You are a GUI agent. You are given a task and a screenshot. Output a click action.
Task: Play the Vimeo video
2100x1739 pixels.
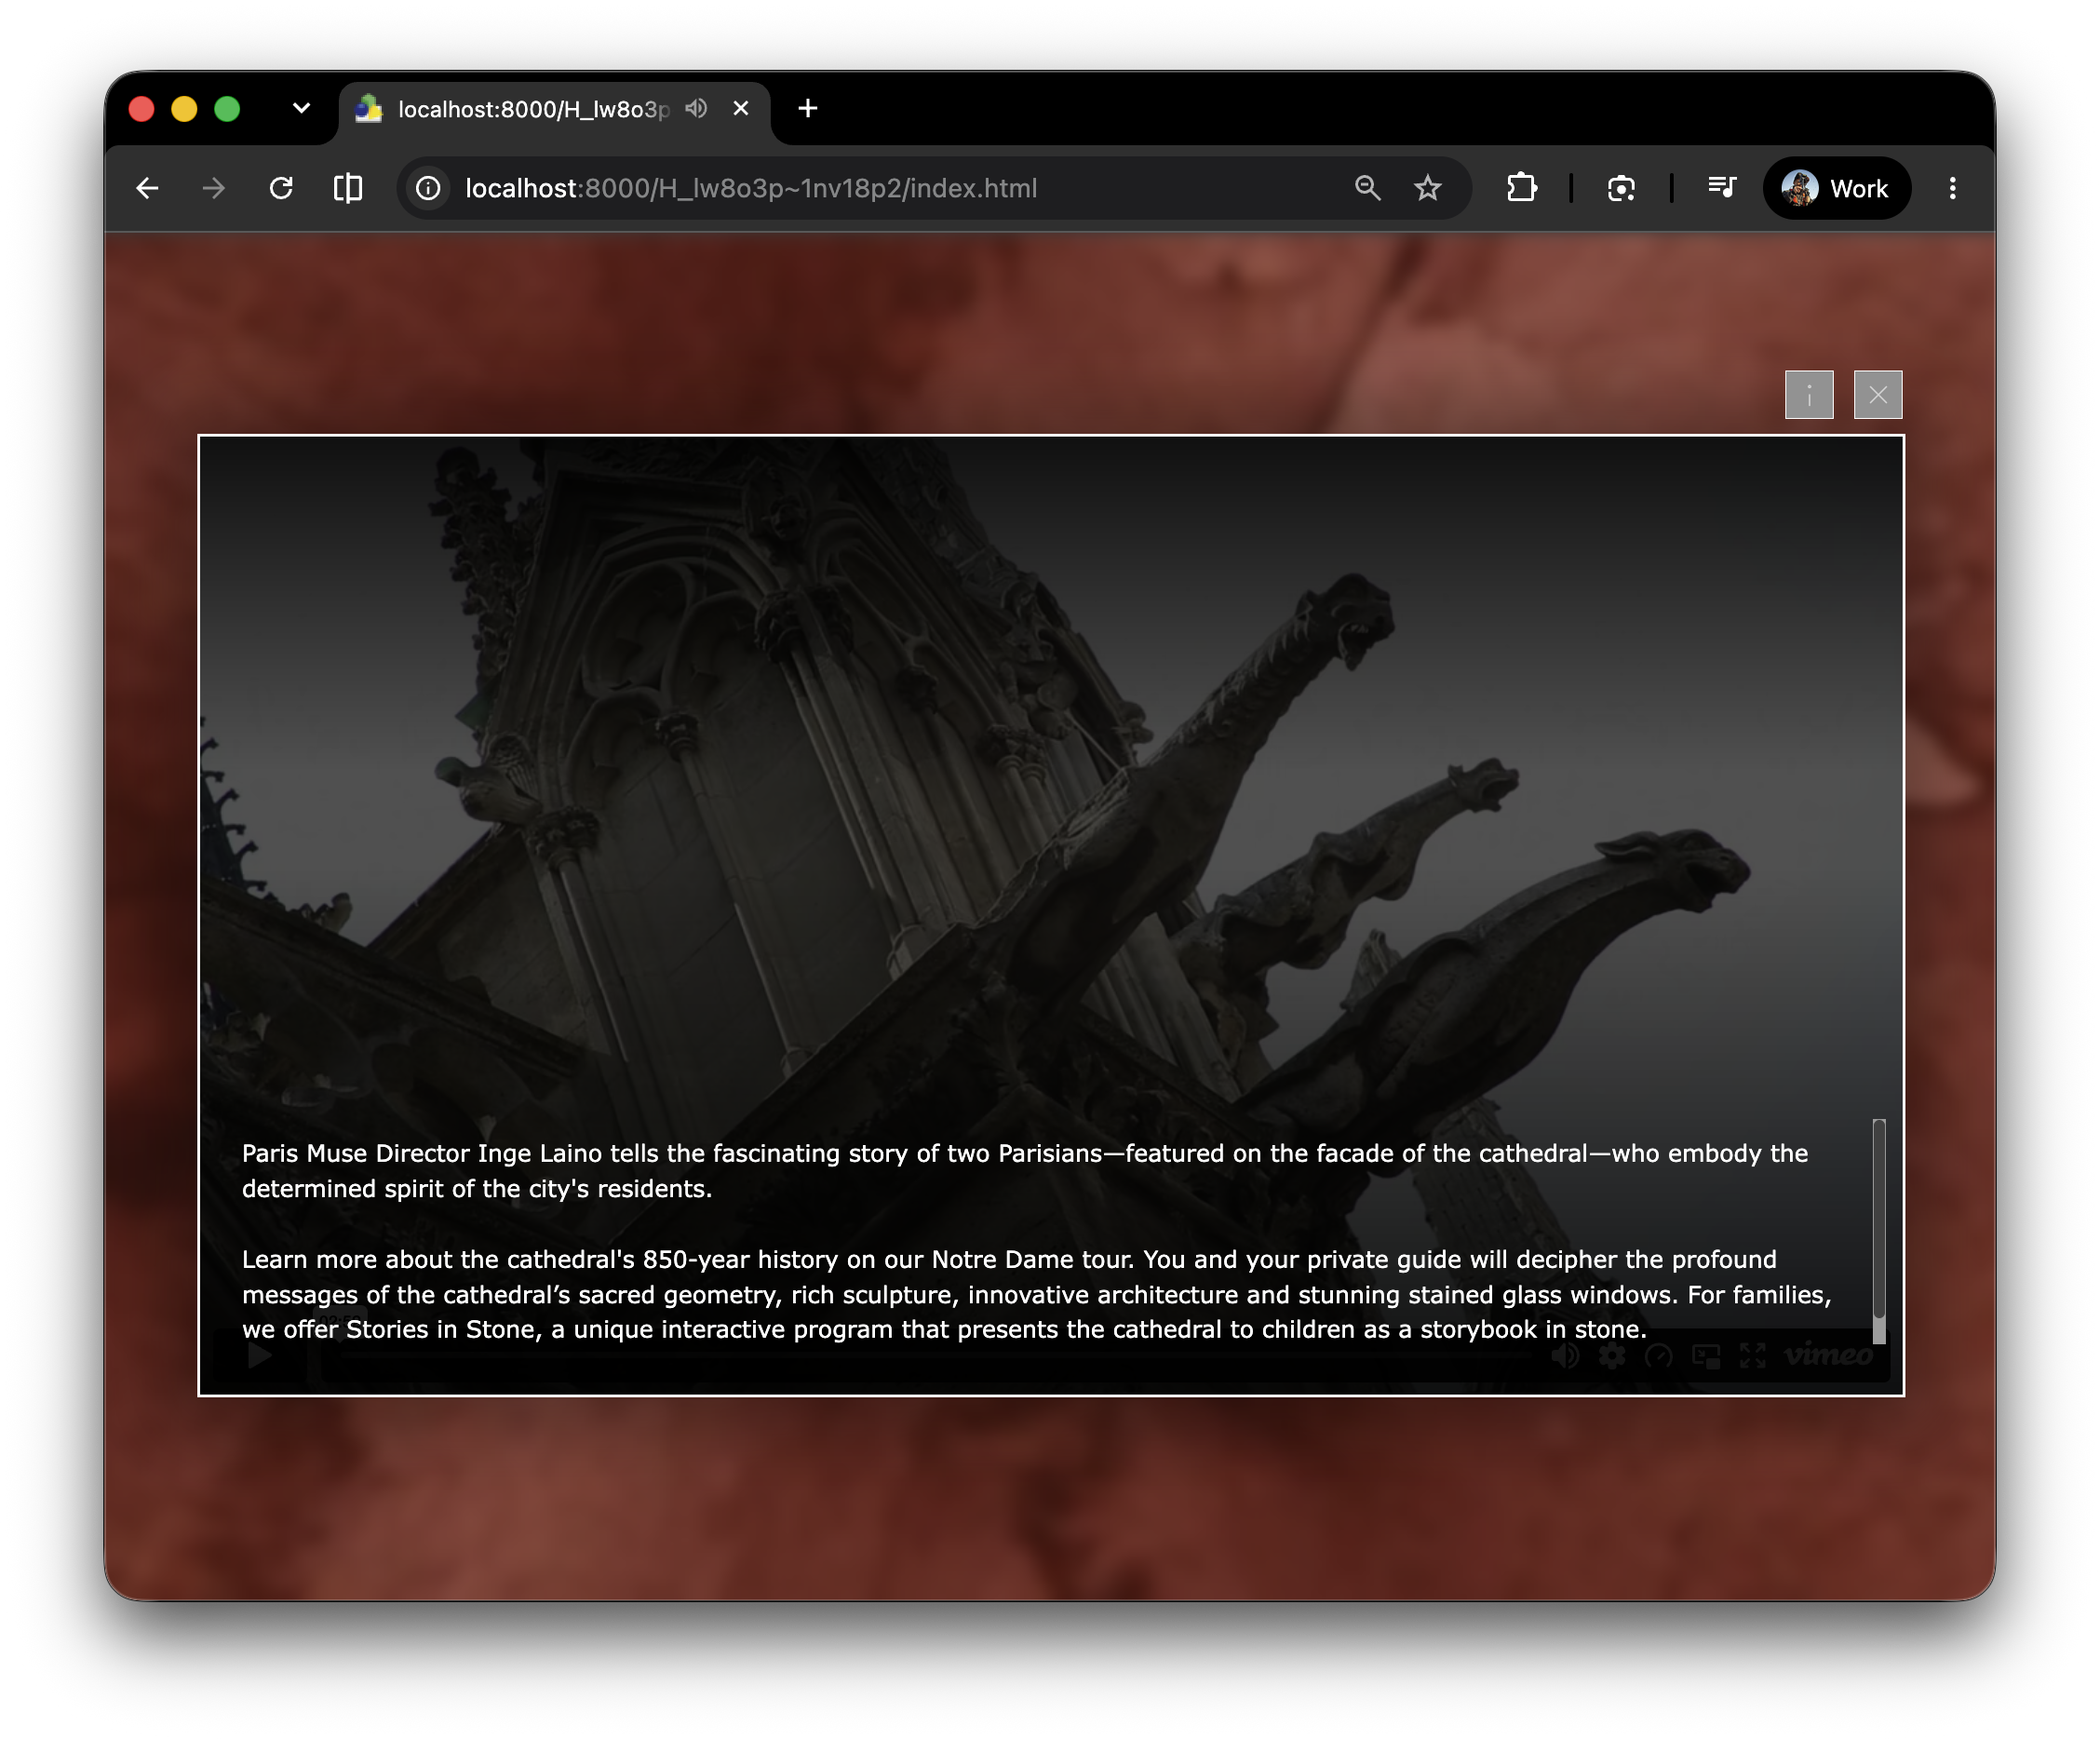point(260,1356)
